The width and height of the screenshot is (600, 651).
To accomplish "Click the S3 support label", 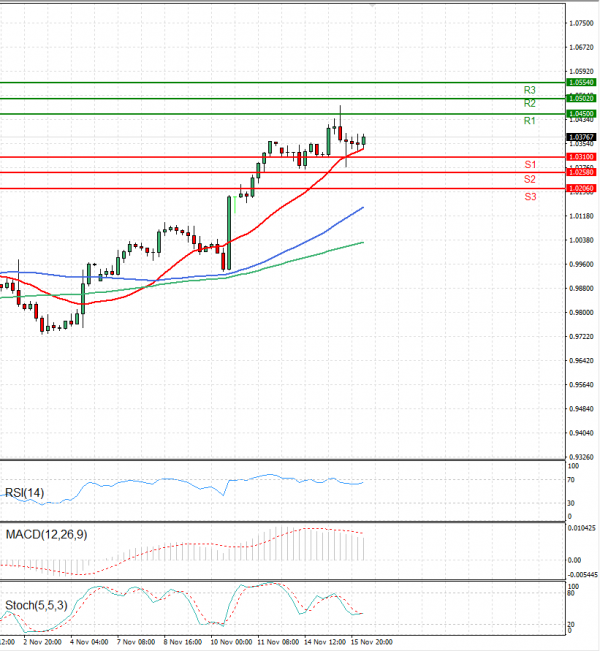I will [530, 197].
